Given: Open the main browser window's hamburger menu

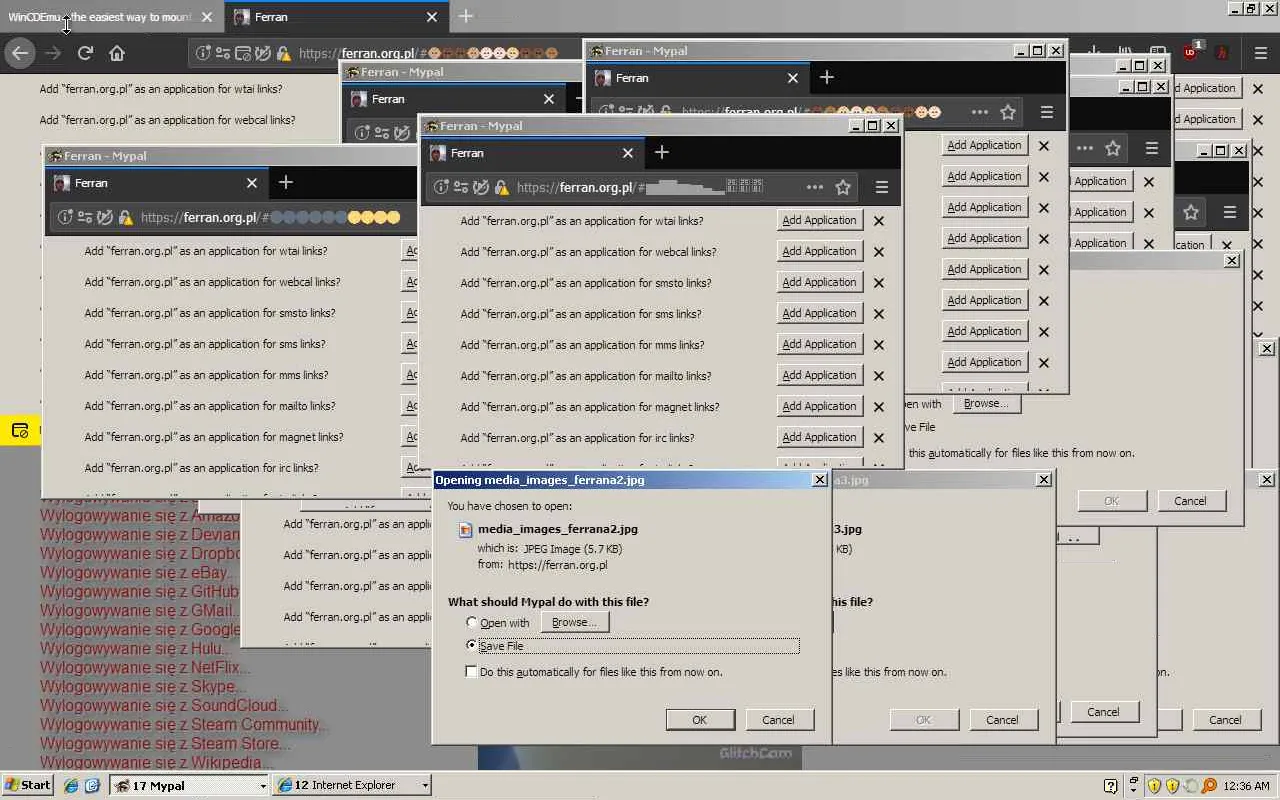Looking at the screenshot, I should click(1262, 53).
